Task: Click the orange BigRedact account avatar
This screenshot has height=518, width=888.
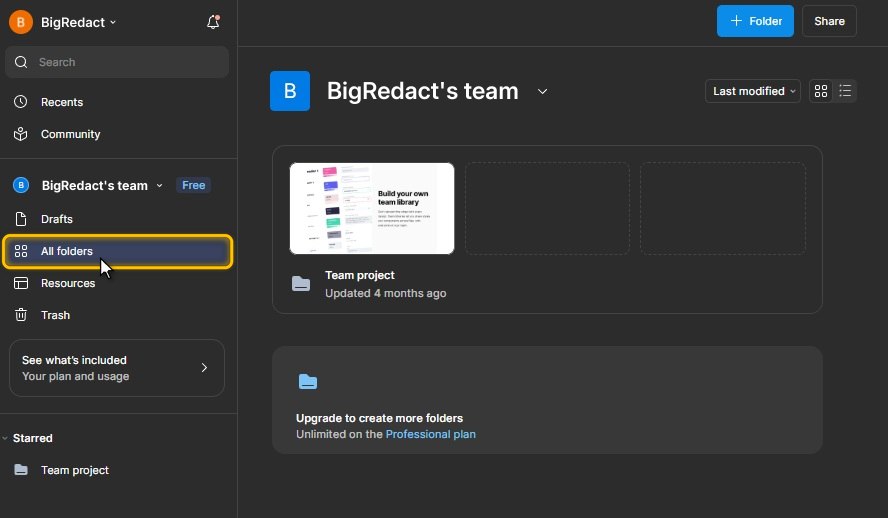Action: tap(21, 22)
